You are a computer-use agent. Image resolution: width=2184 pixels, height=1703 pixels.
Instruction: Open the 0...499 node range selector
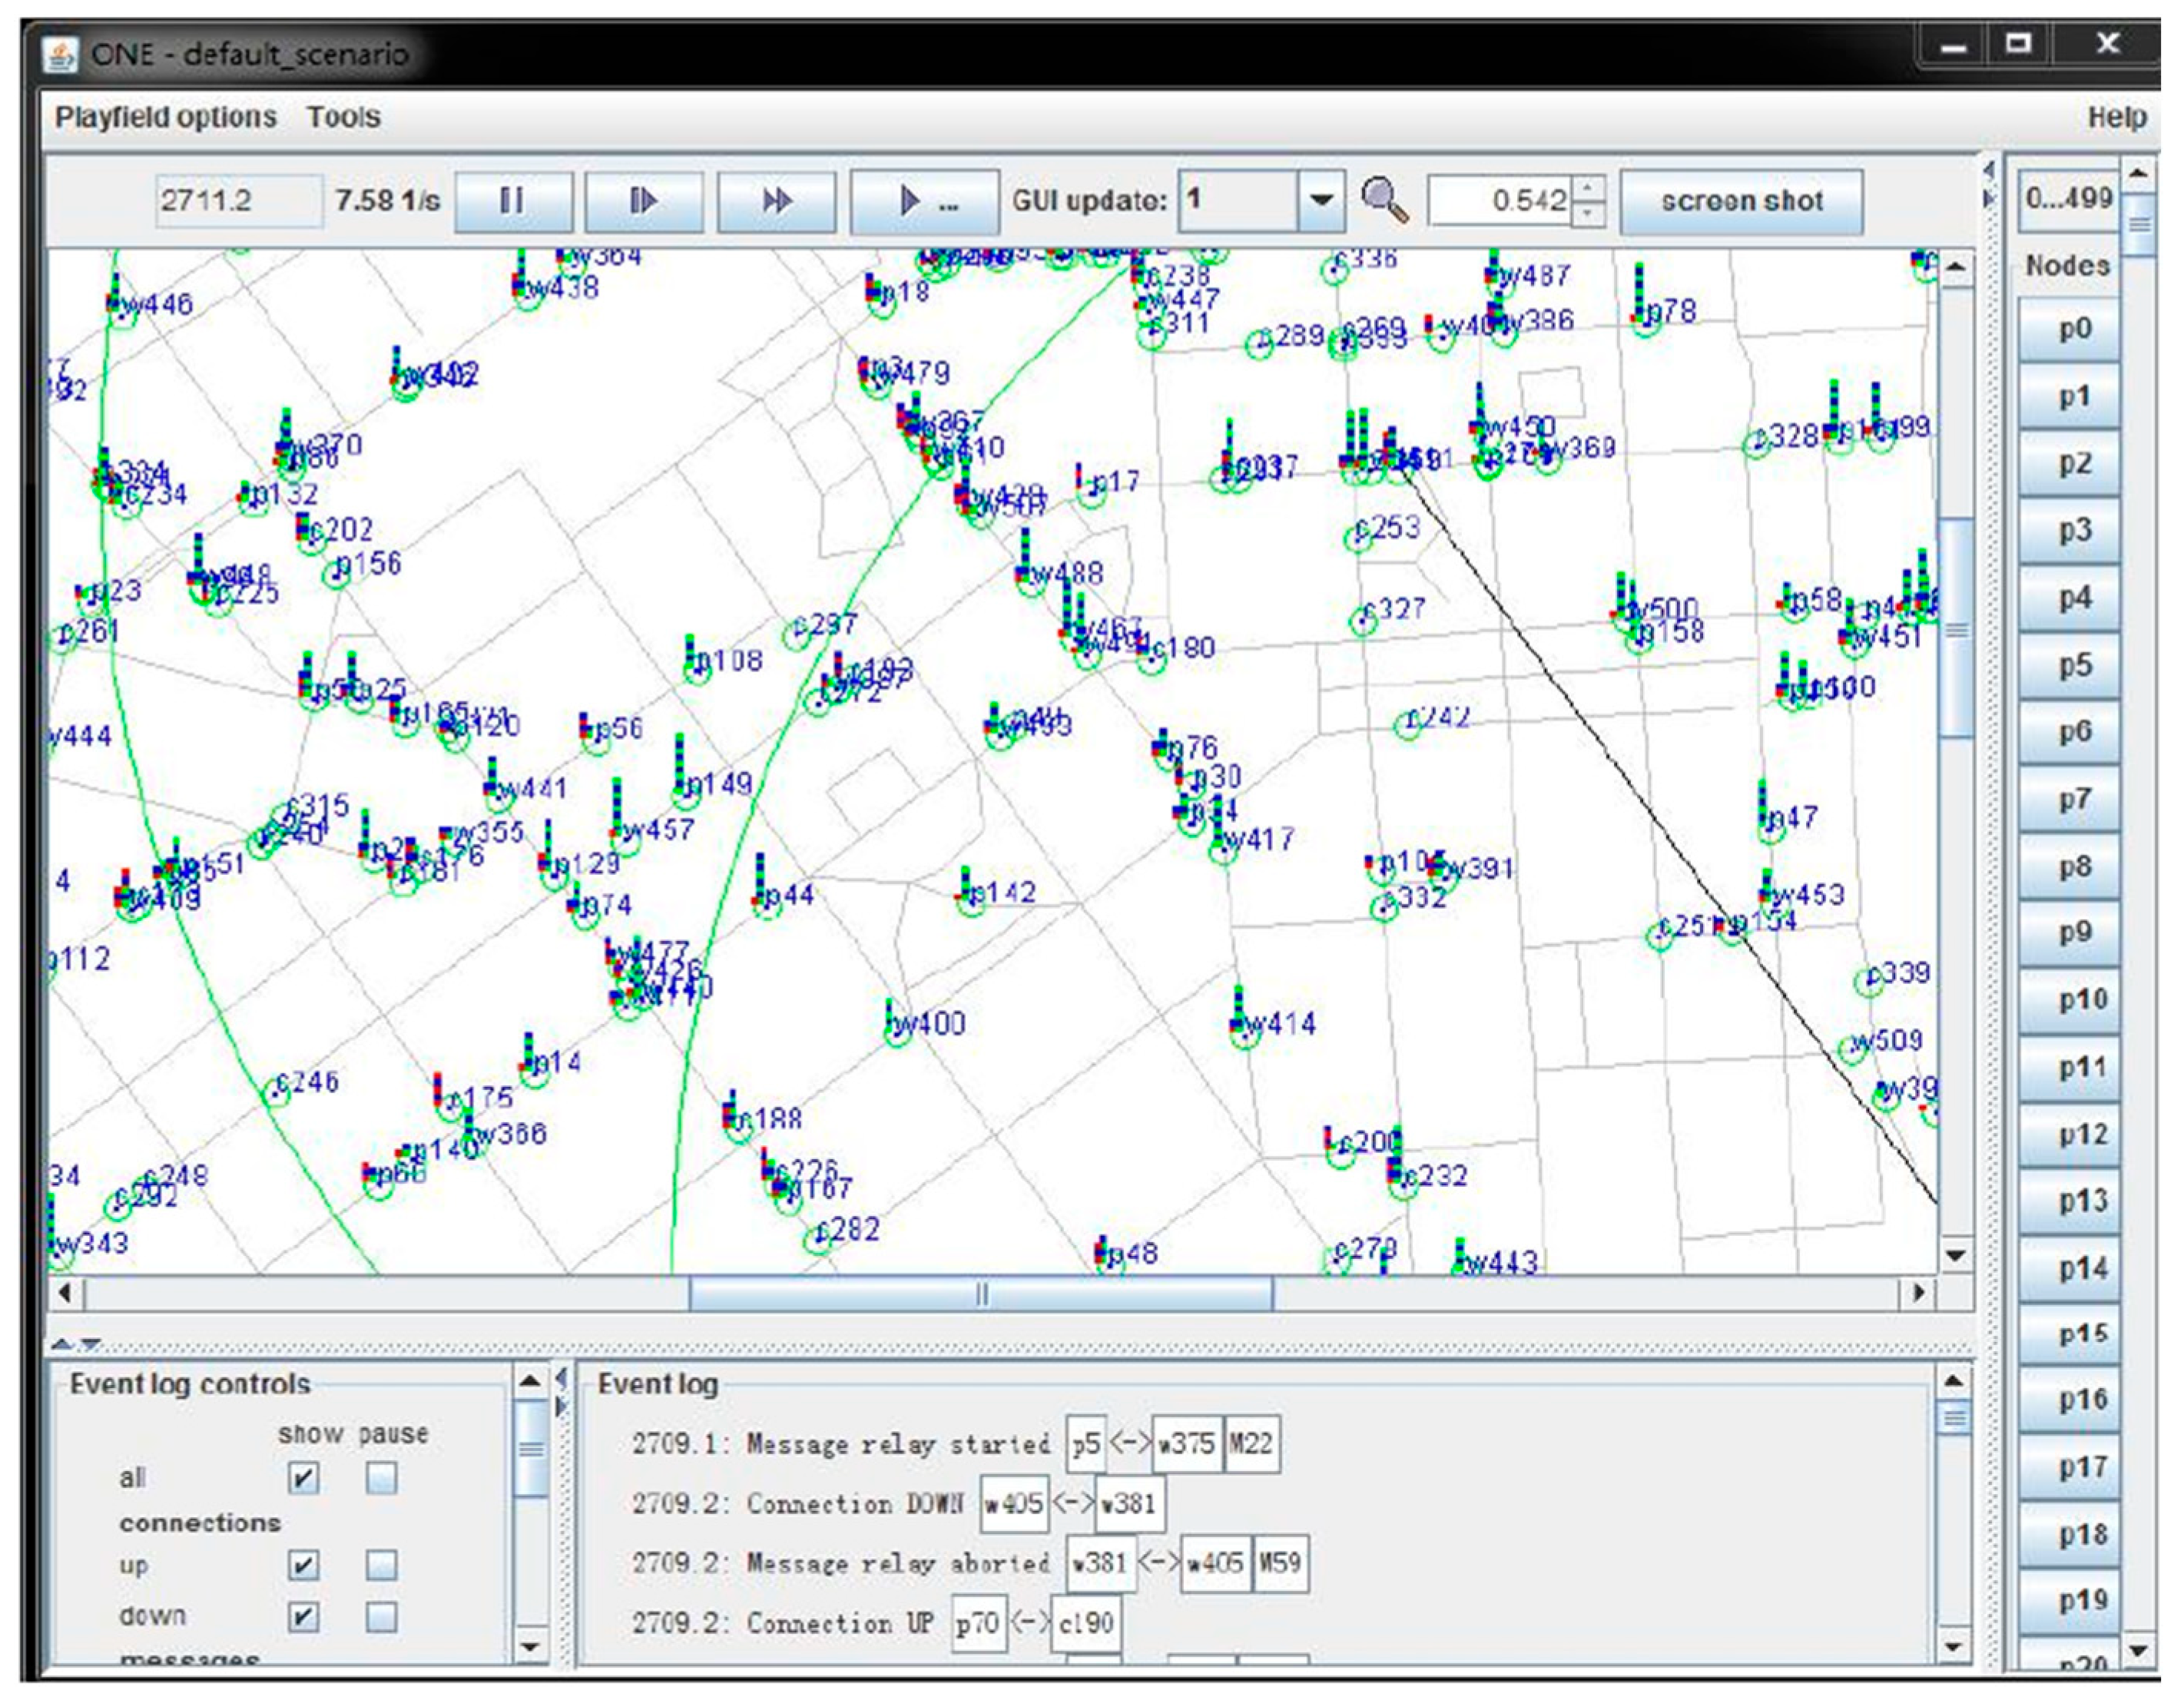(x=2068, y=199)
